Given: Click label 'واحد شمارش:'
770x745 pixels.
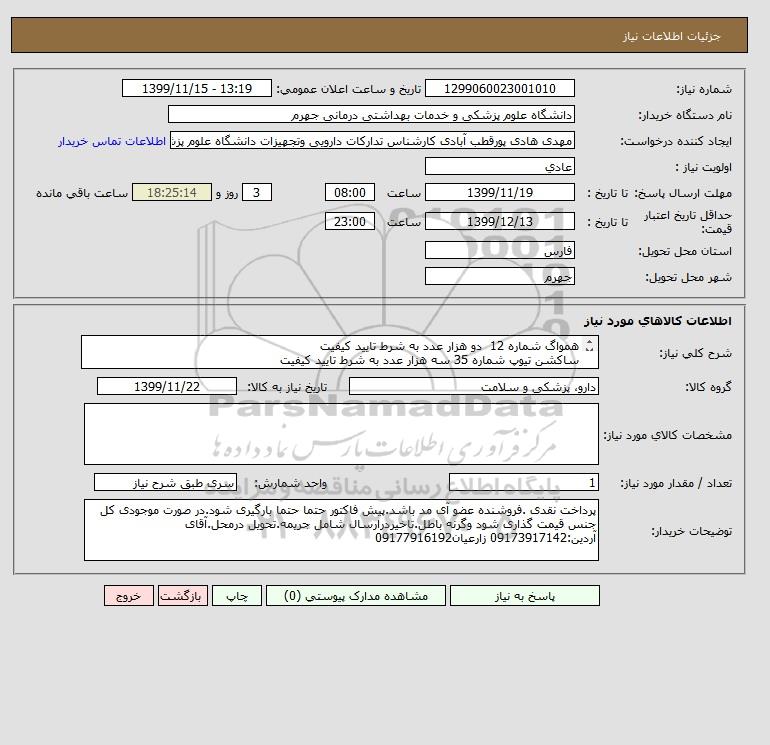Looking at the screenshot, I should pyautogui.click(x=290, y=483).
